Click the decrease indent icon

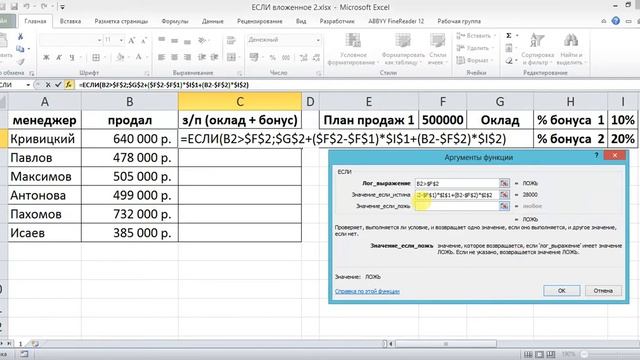tap(202, 58)
